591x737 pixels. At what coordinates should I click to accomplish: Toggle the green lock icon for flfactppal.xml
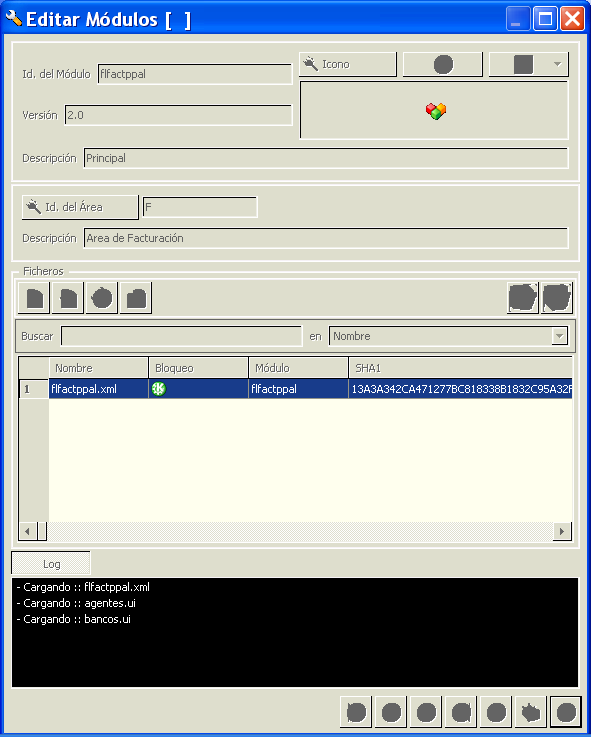coord(159,389)
